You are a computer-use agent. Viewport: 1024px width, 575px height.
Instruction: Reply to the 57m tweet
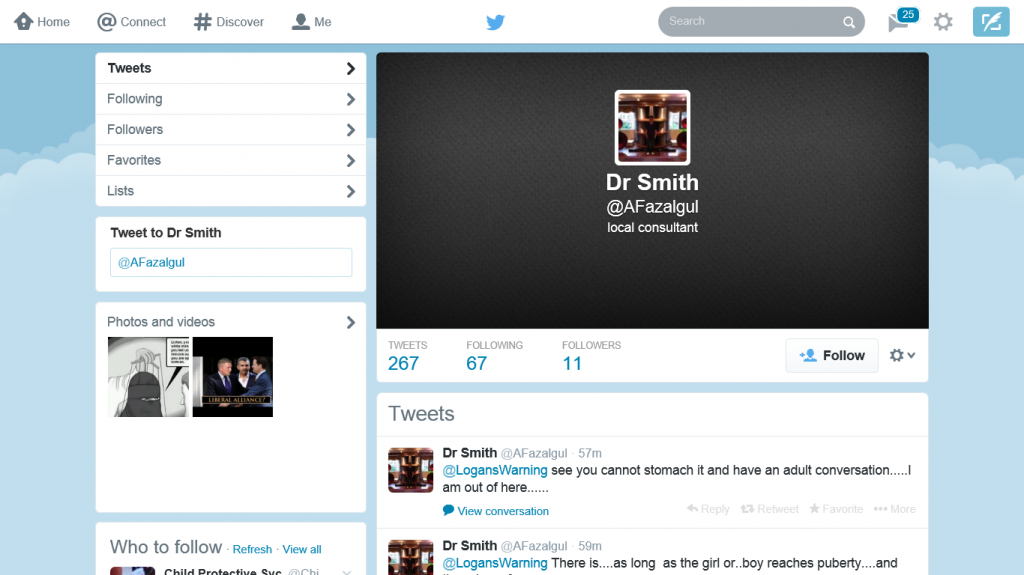click(x=708, y=509)
